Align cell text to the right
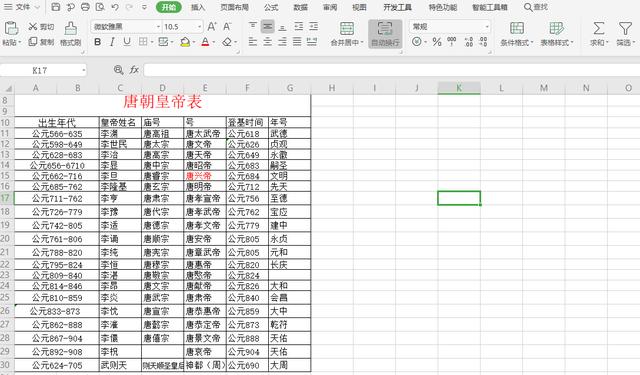 pos(282,42)
